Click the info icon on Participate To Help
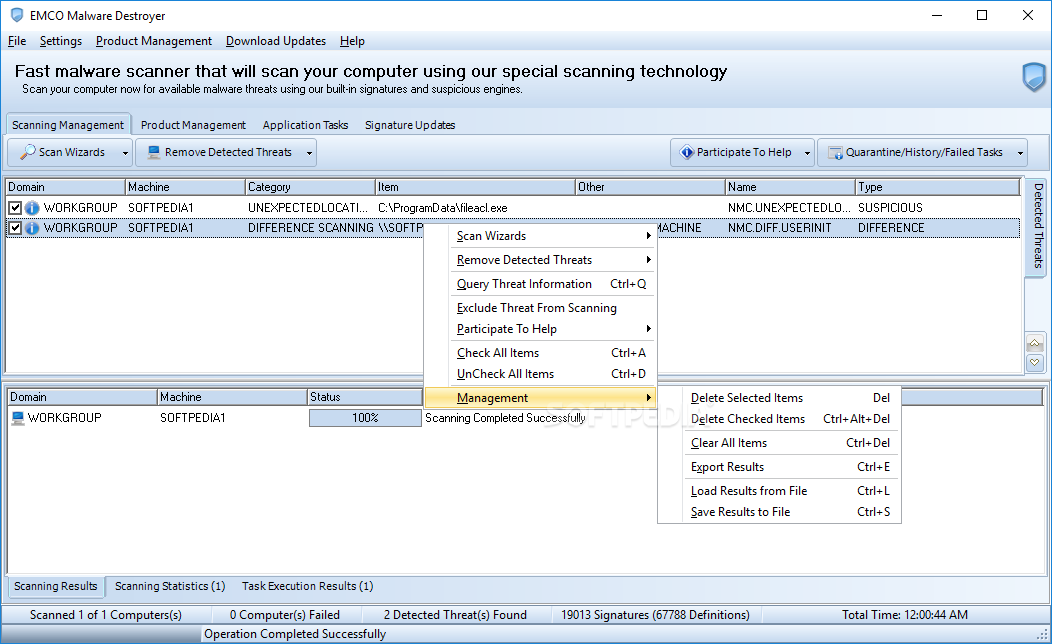1052x644 pixels. (x=686, y=152)
